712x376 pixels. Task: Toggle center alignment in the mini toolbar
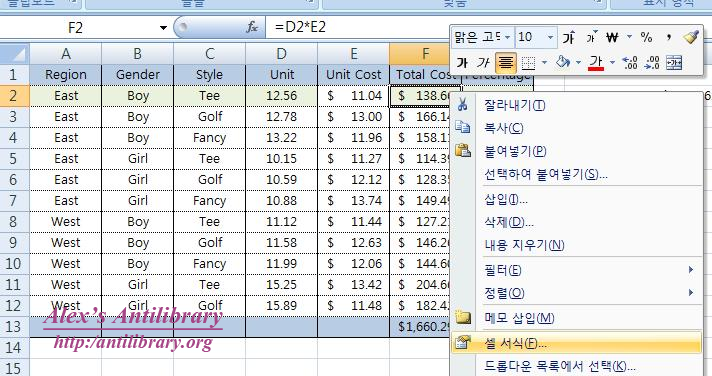505,63
